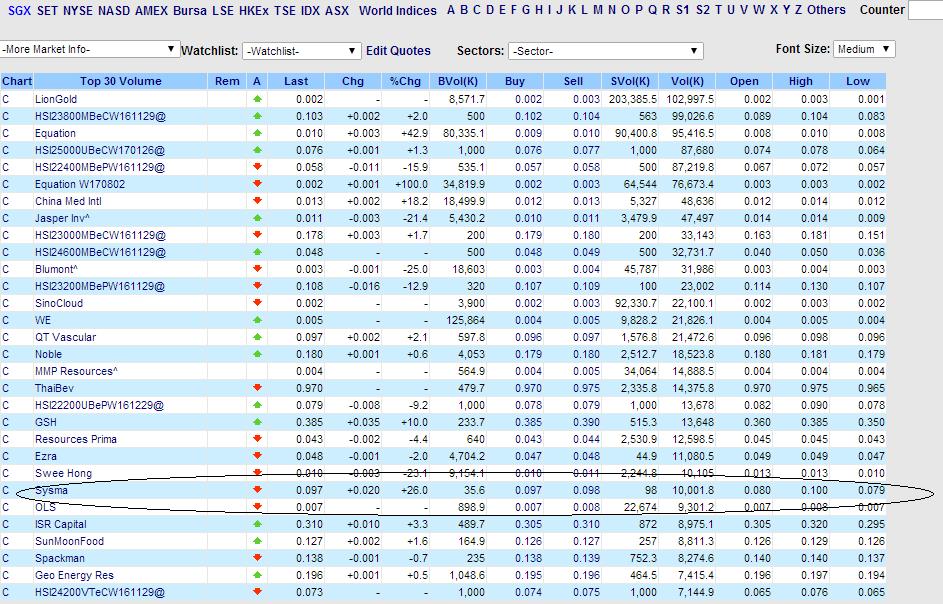Open the chart for ThaiBev
The width and height of the screenshot is (943, 604).
8,388
